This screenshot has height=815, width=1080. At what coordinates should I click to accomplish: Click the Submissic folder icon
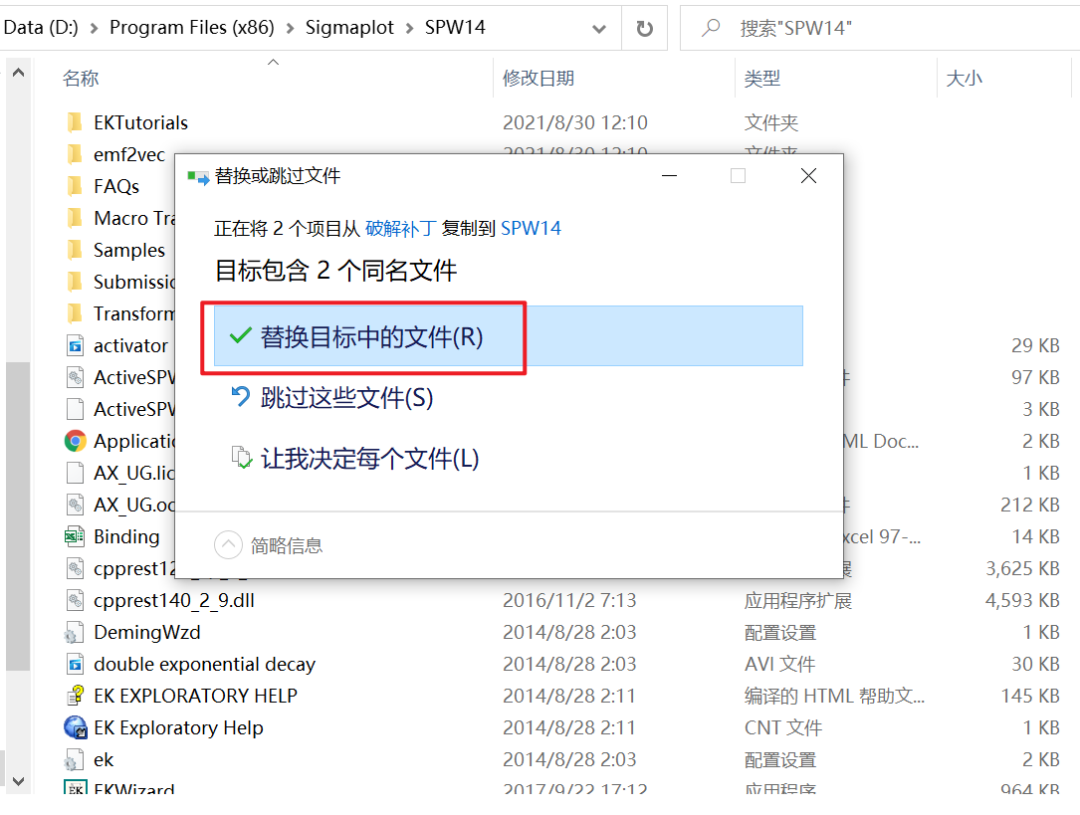(74, 282)
